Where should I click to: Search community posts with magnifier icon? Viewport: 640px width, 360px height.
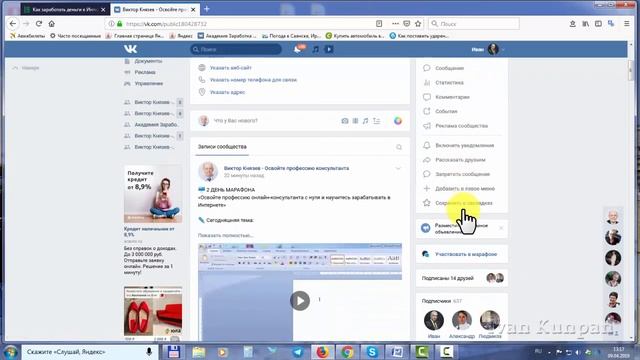(399, 147)
